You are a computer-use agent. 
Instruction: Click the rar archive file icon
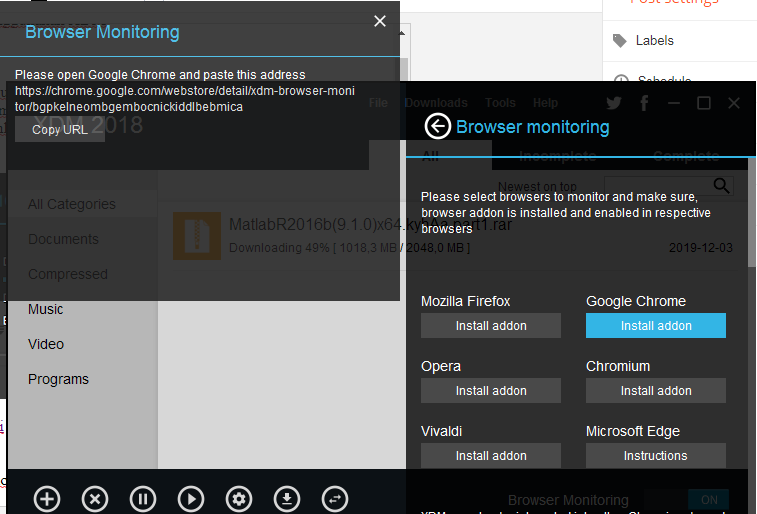pos(197,236)
